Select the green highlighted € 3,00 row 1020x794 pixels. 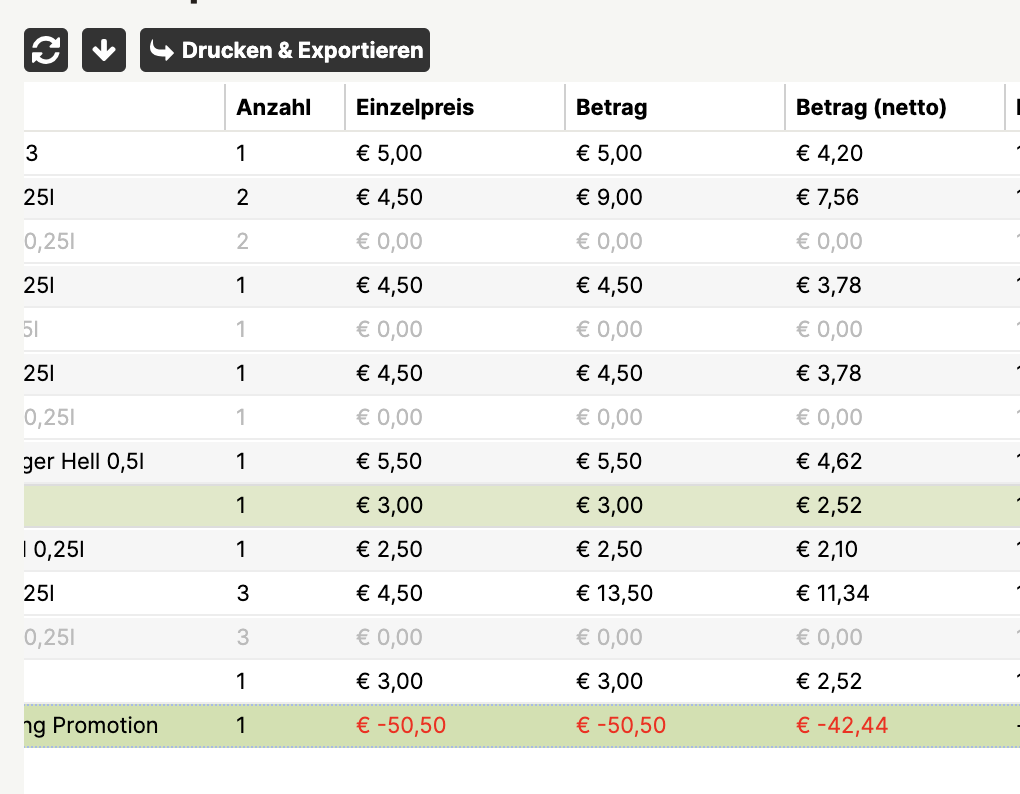pyautogui.click(x=522, y=505)
